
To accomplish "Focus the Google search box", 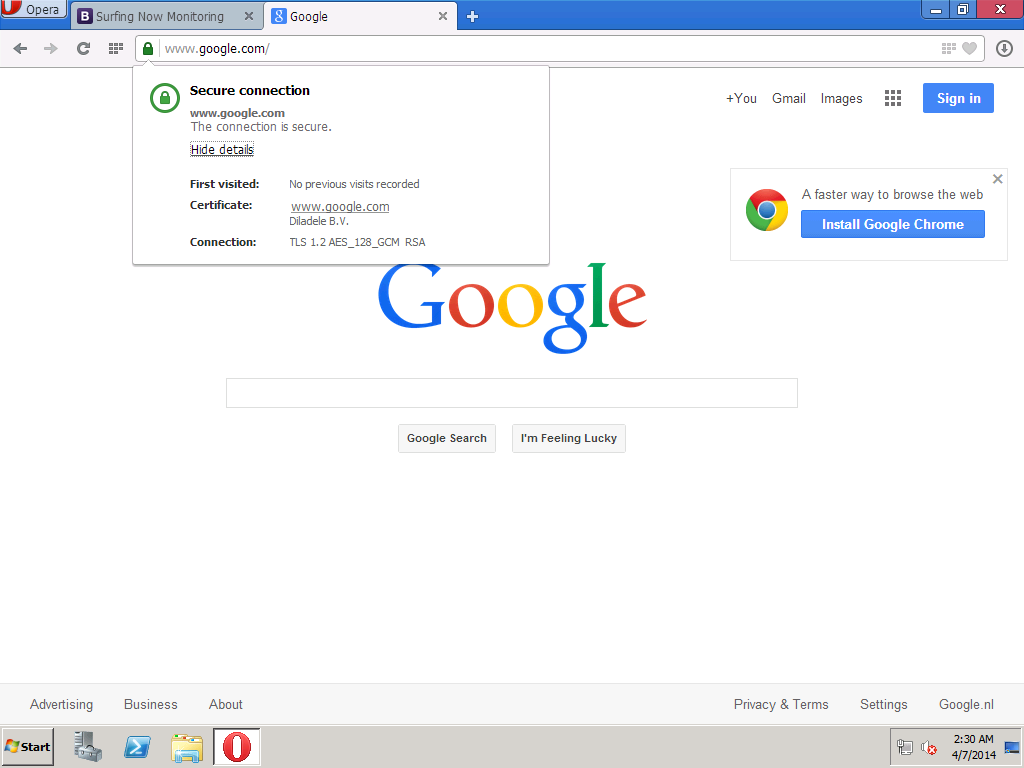I will pos(511,392).
